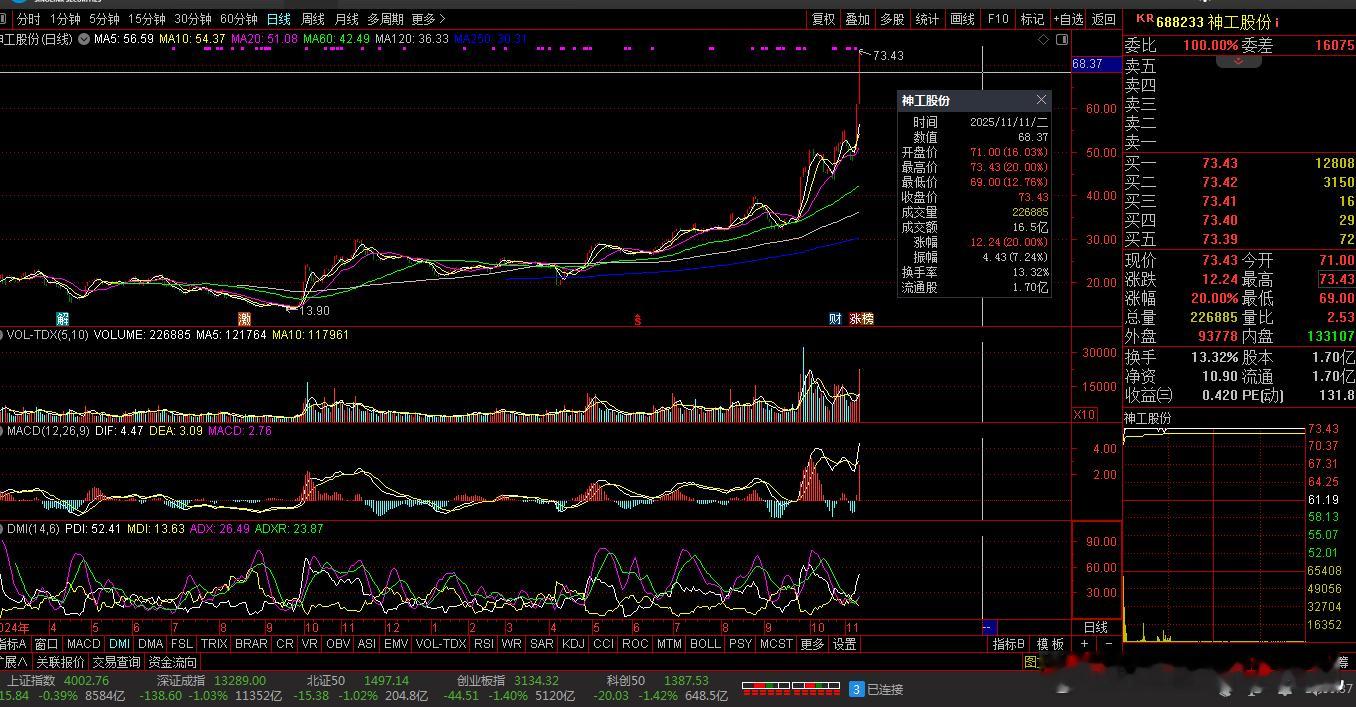Click the 画线 drawing tools button
Screen dimensions: 1356x707
pos(962,19)
